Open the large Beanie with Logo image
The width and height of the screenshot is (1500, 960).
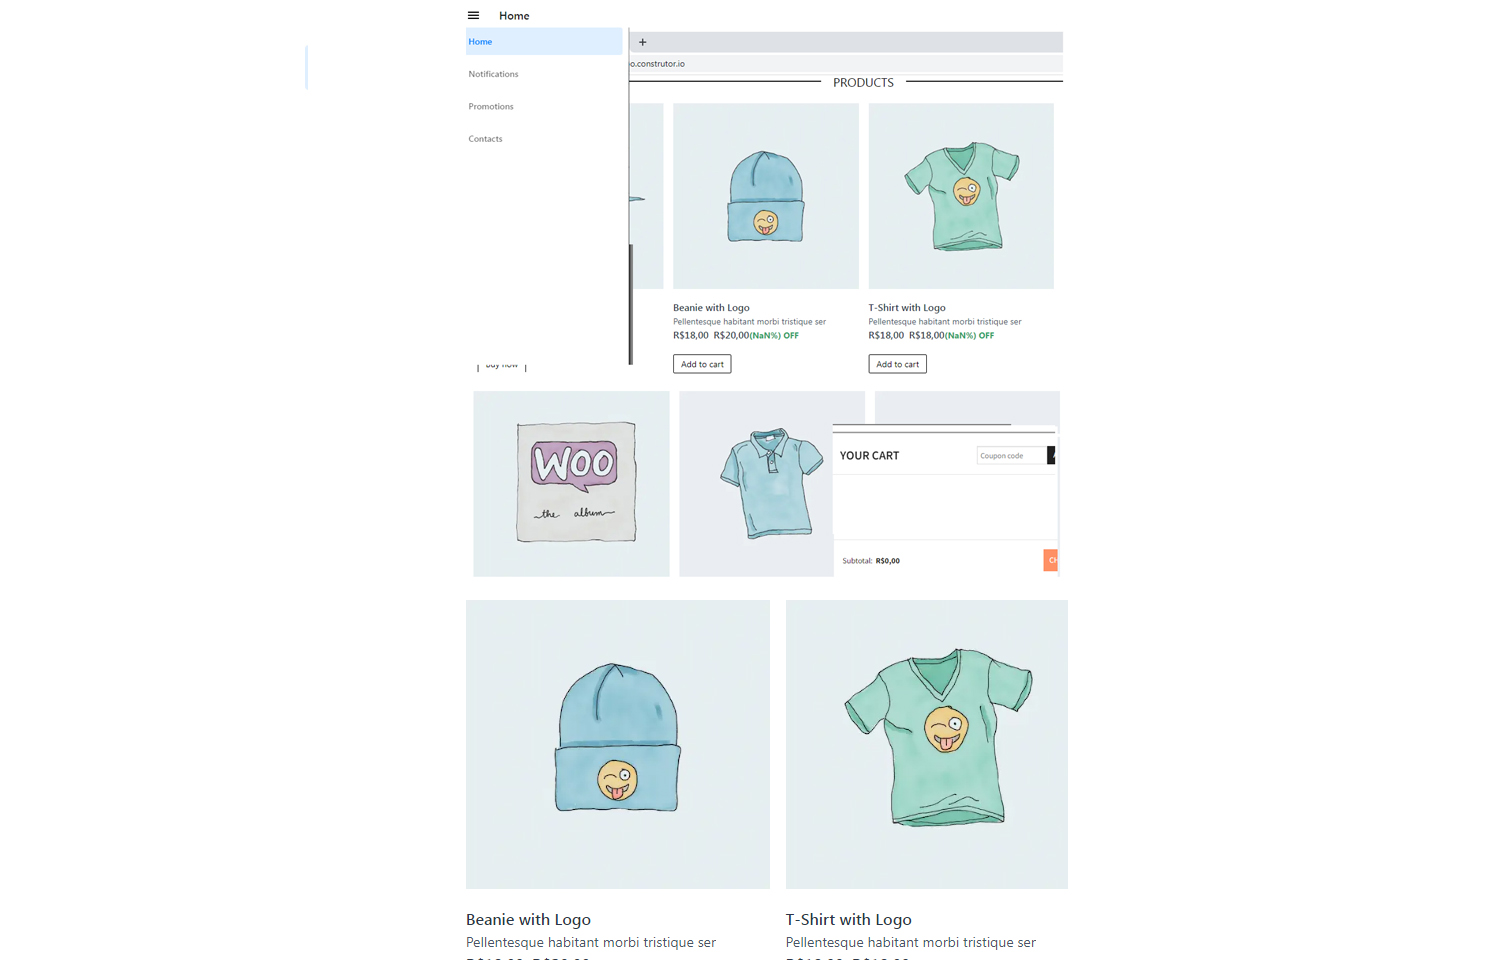coord(618,744)
